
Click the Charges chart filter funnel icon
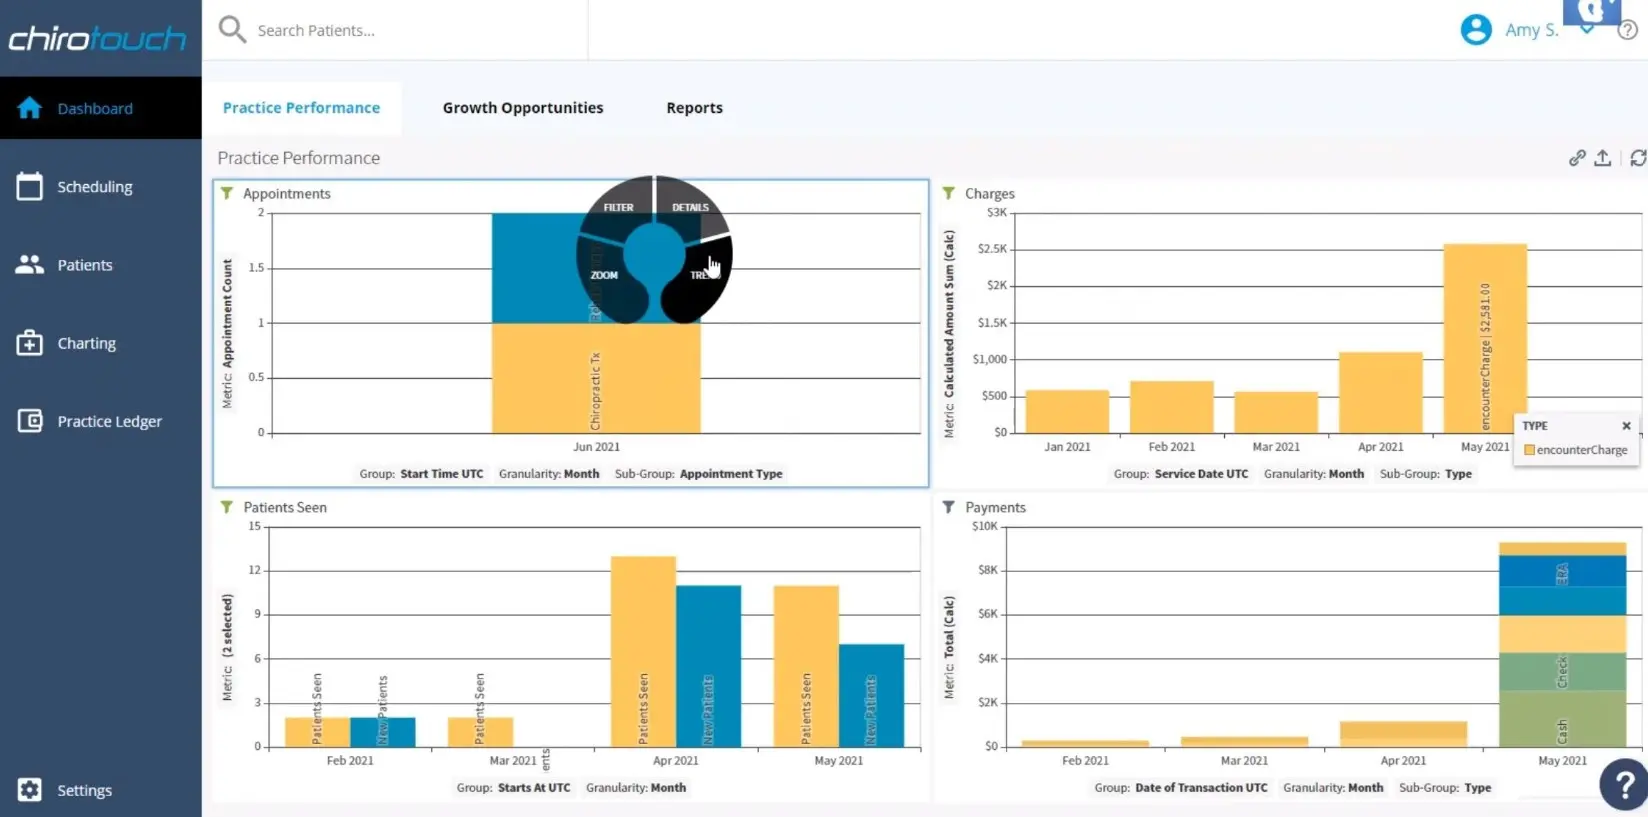(x=948, y=193)
